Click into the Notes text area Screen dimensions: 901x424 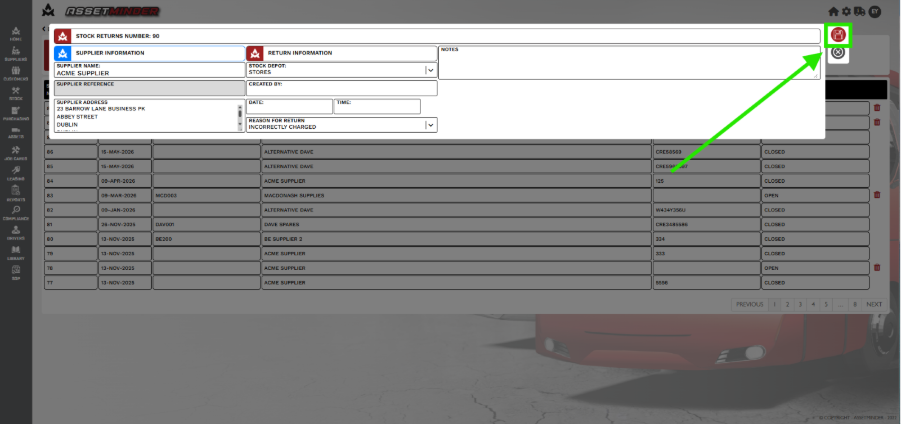coord(629,63)
